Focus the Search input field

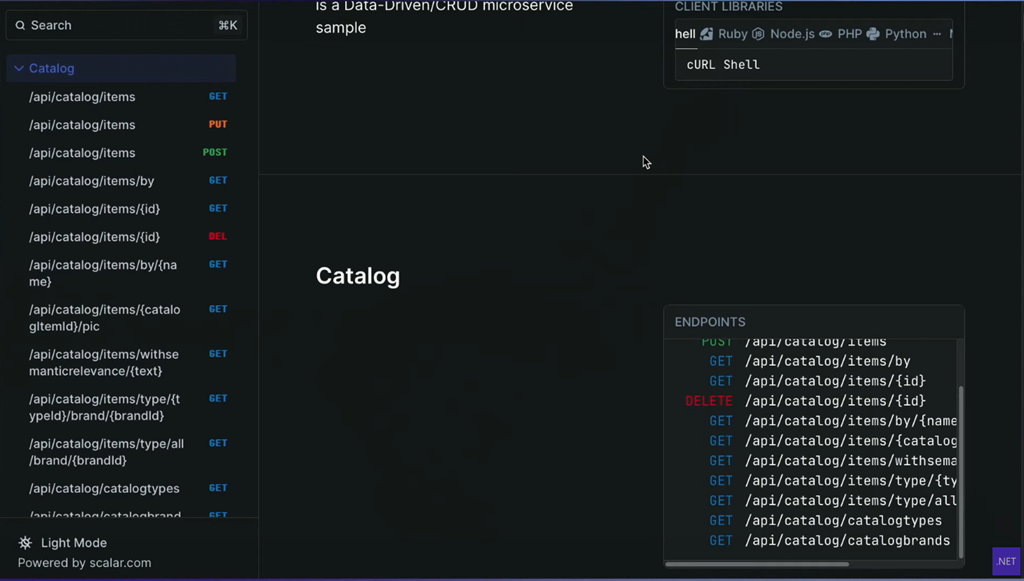120,25
